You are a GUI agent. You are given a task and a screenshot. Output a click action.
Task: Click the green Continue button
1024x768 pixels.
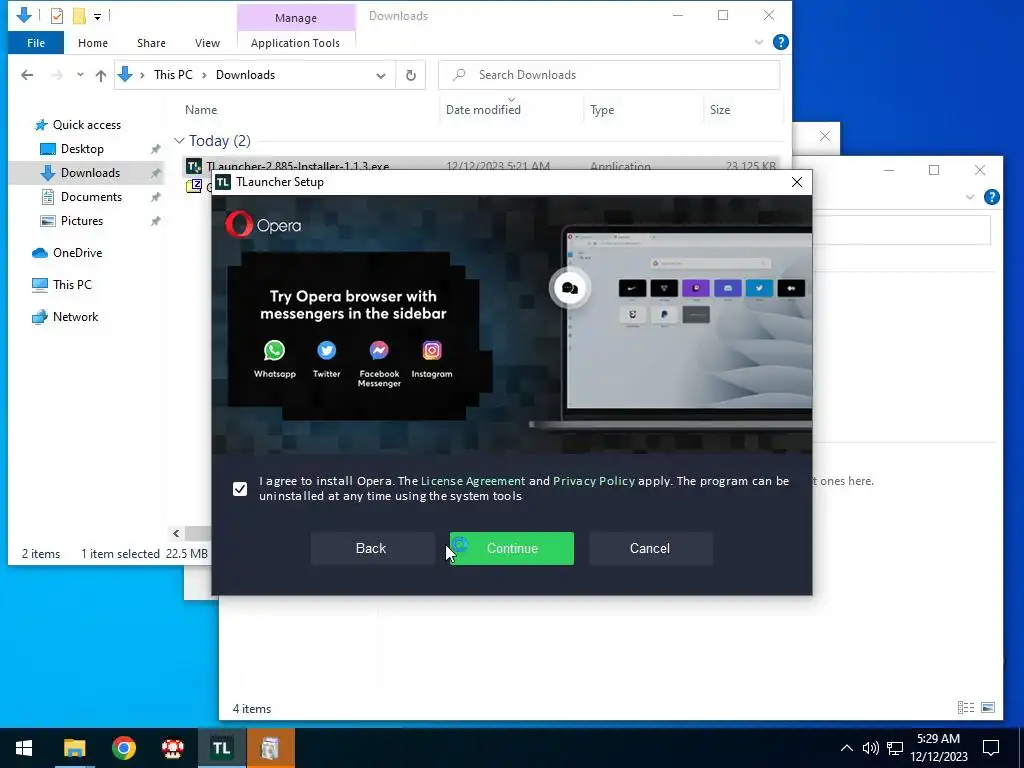(x=511, y=549)
